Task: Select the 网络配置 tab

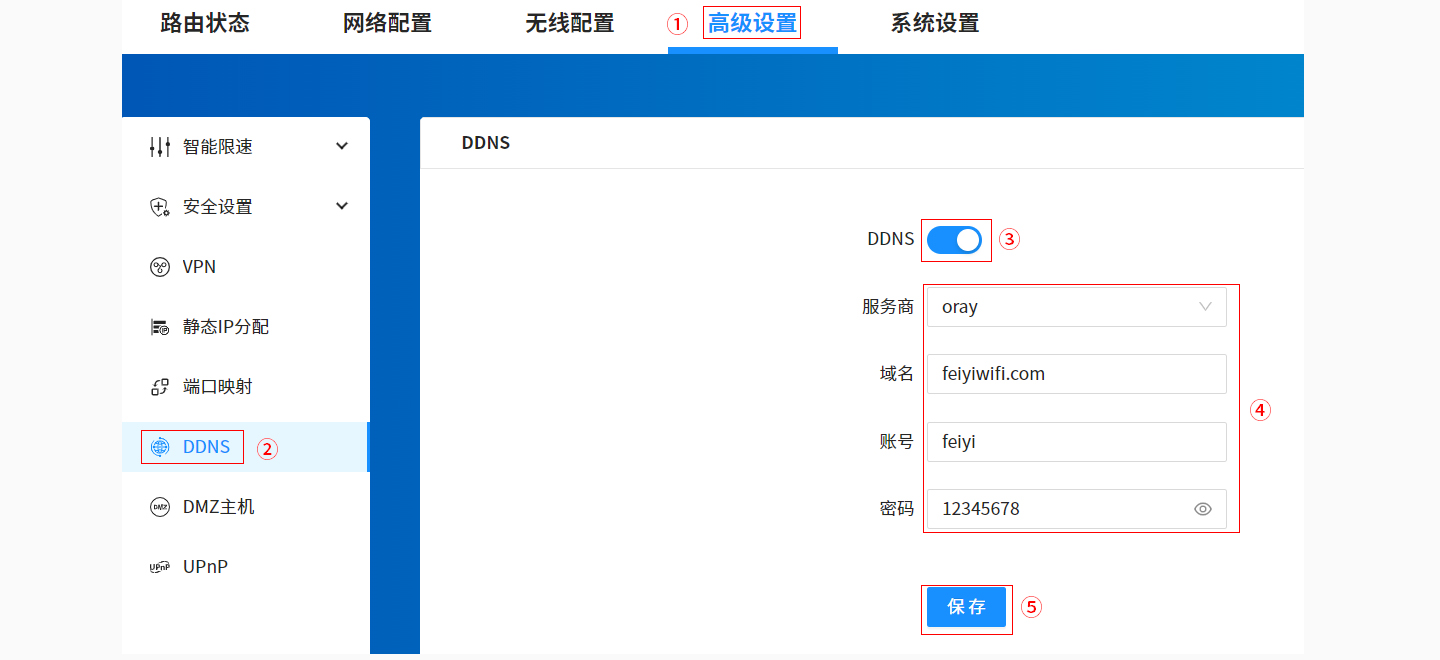Action: (387, 23)
